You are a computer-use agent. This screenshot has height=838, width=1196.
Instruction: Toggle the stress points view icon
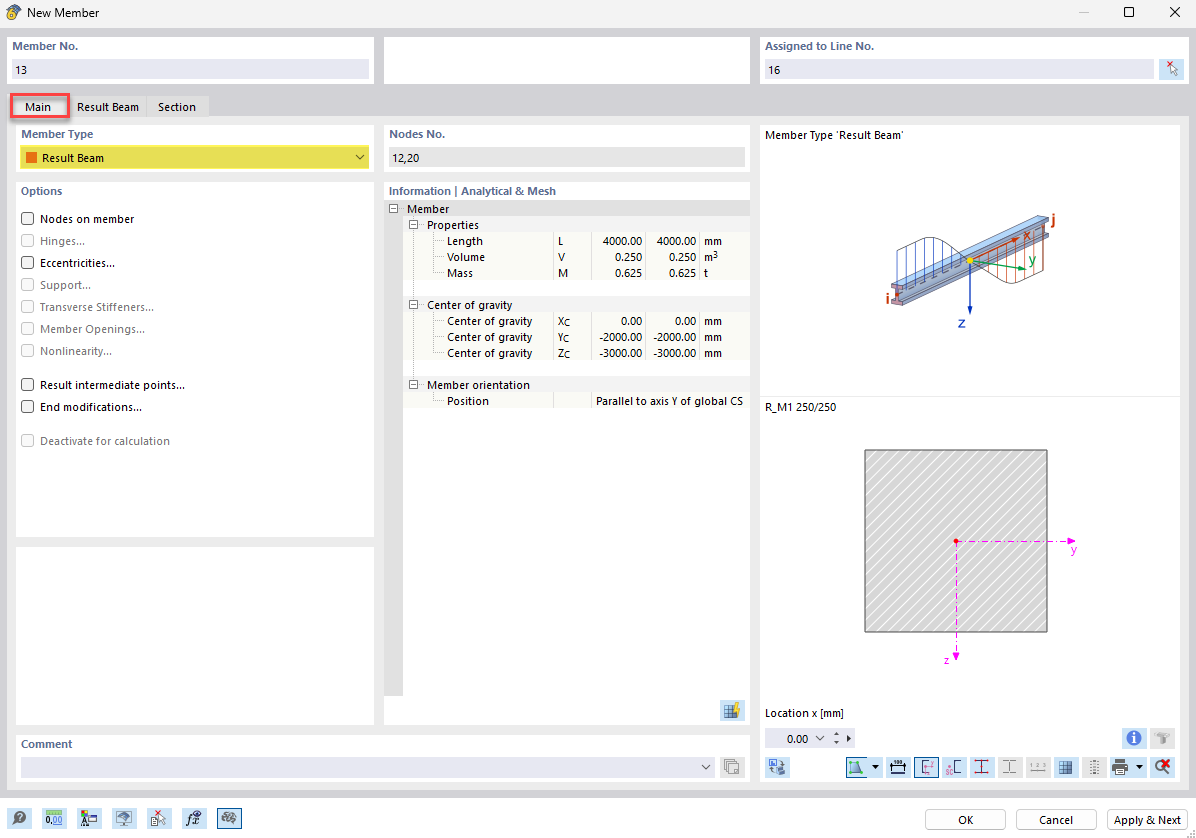point(857,767)
